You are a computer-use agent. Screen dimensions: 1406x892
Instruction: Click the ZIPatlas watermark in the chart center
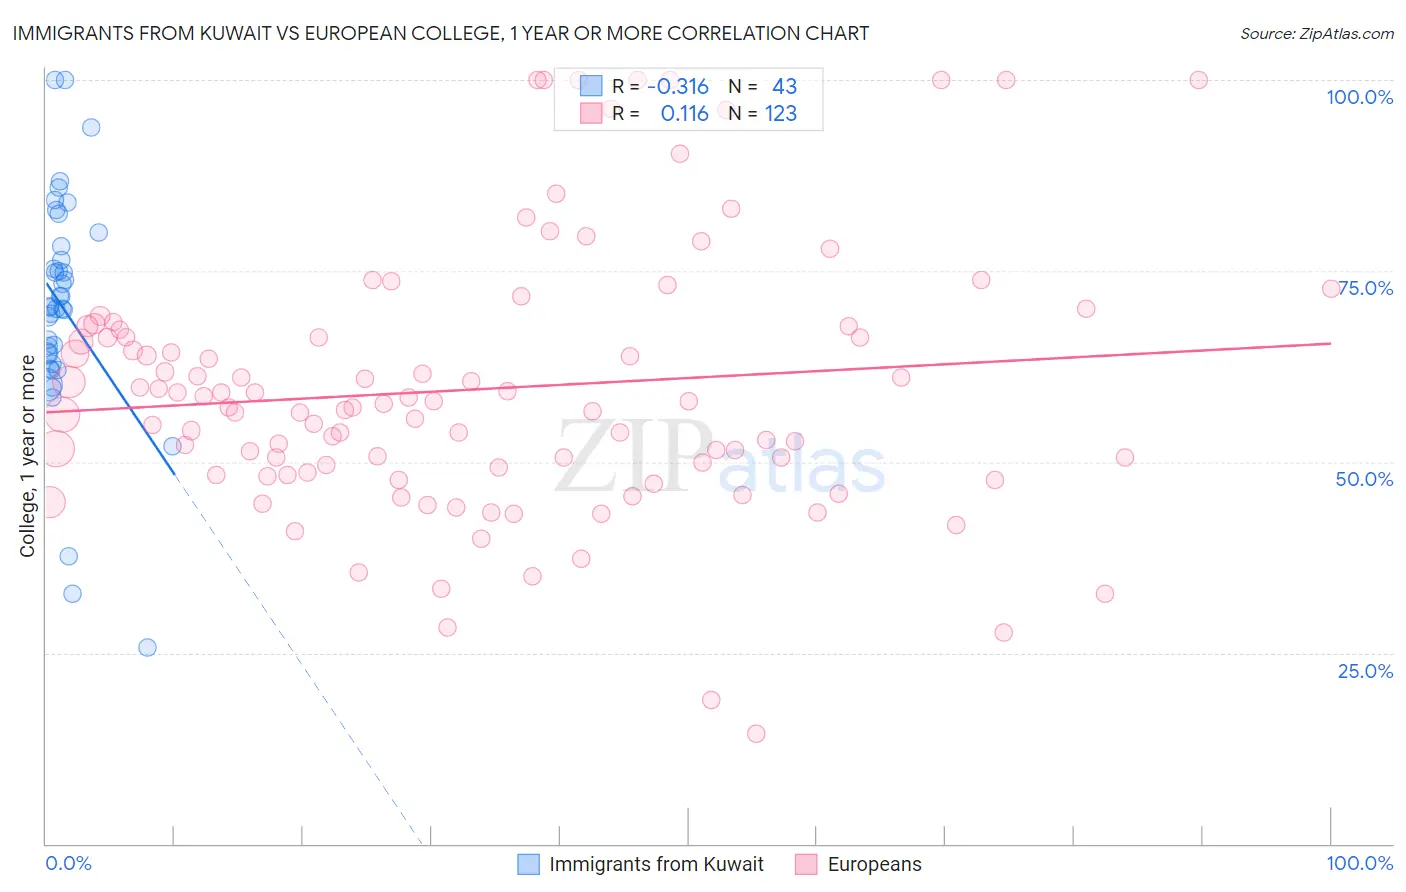coord(720,458)
